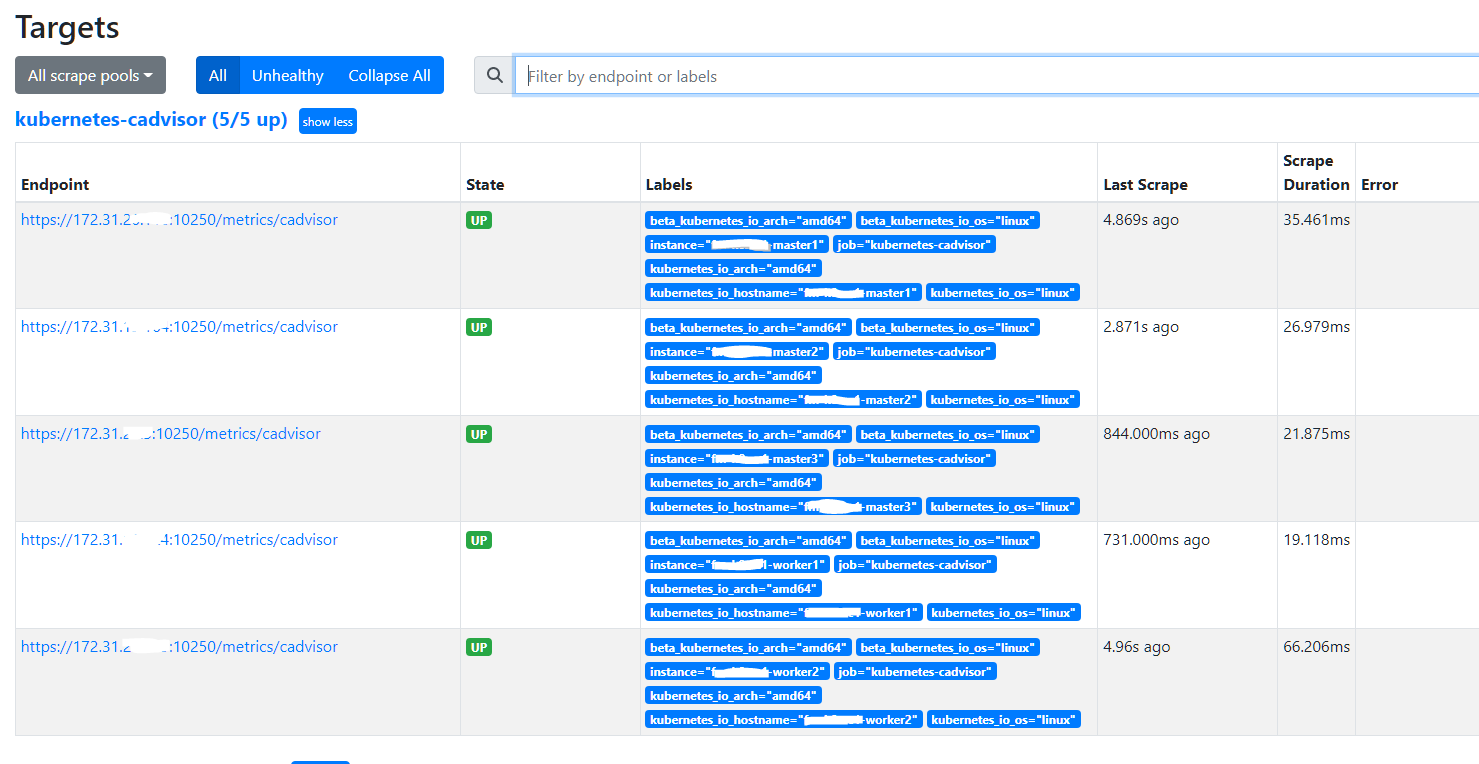
Task: Click the search magnifier icon
Action: tap(494, 76)
